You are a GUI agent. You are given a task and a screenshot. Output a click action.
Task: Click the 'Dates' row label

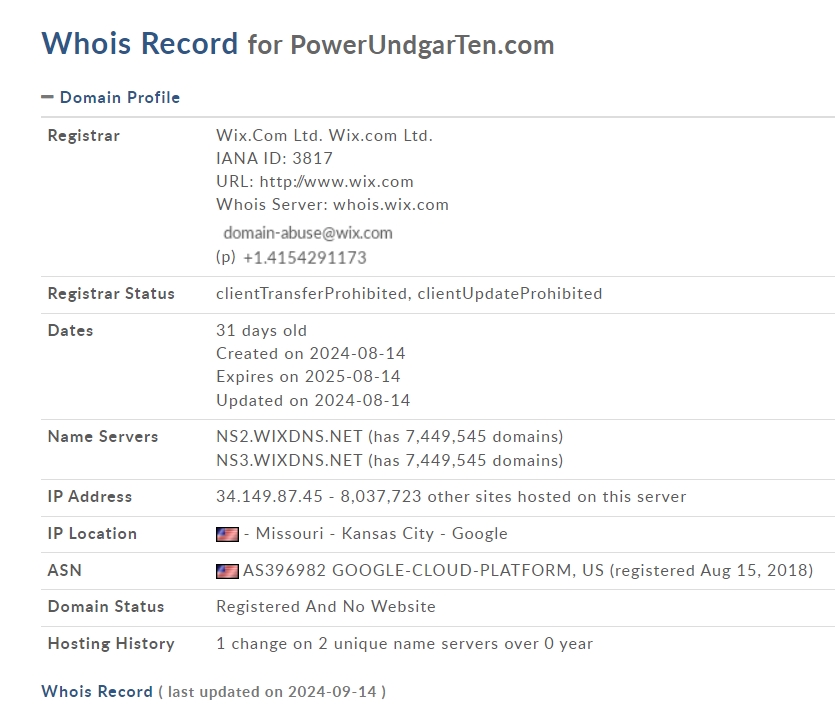(70, 330)
